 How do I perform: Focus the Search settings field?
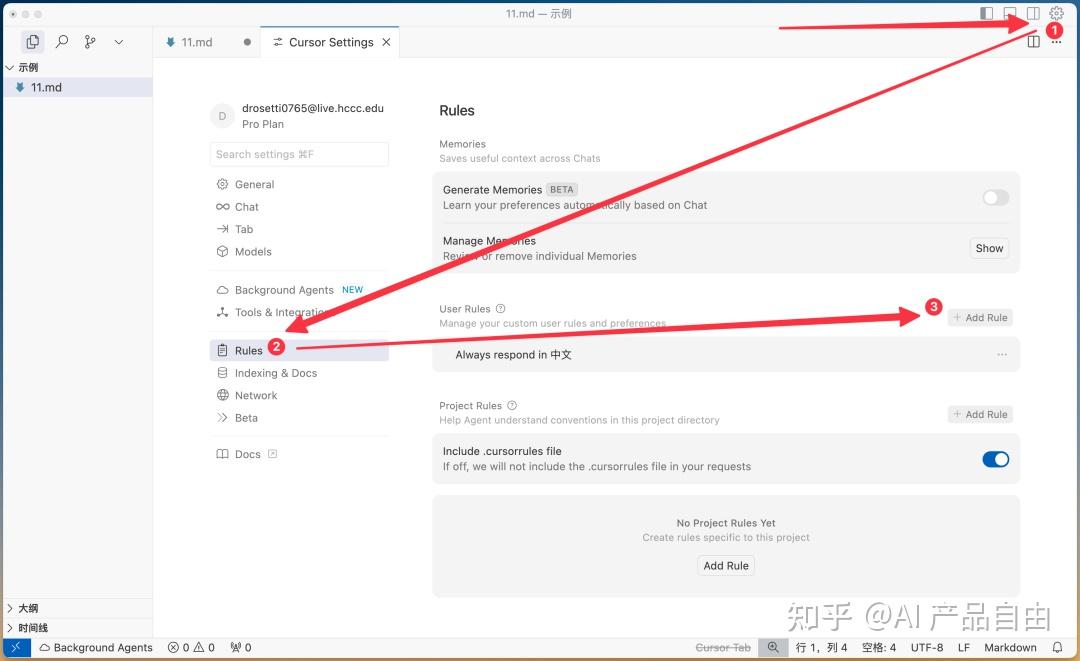299,154
